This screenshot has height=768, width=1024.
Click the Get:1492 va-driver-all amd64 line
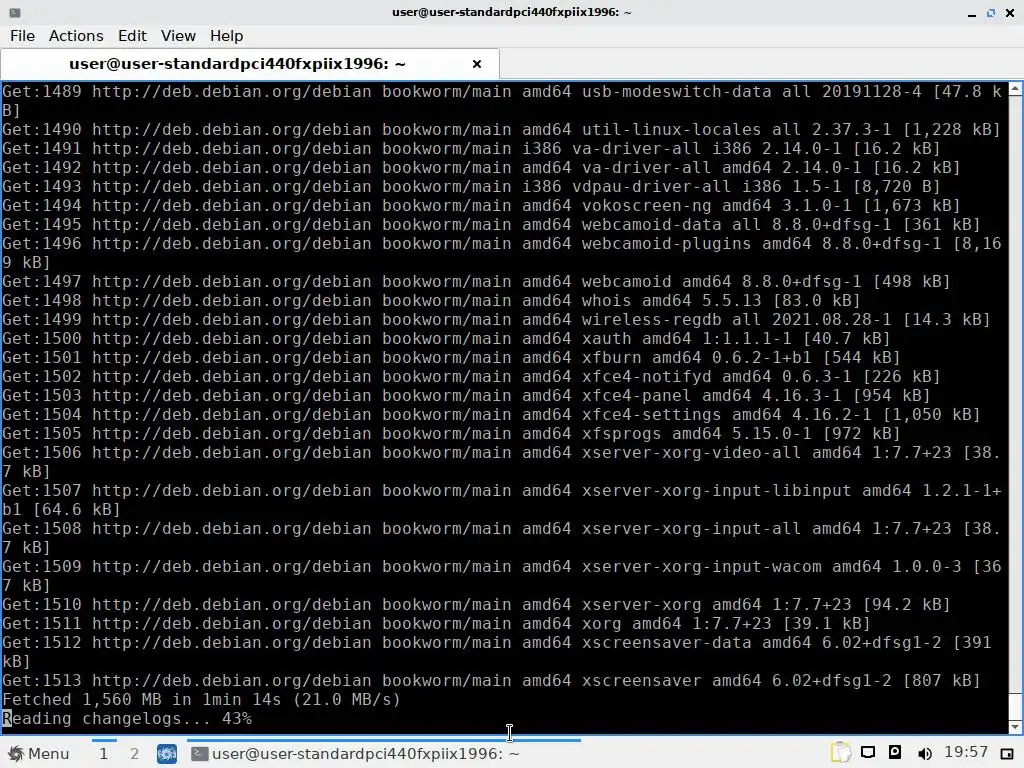click(481, 167)
